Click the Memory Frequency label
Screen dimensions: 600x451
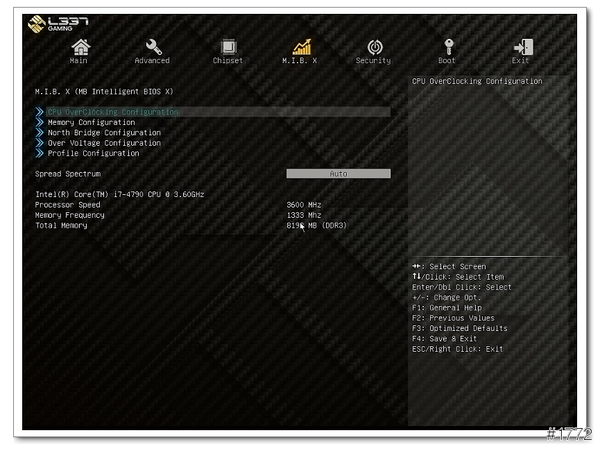click(70, 215)
